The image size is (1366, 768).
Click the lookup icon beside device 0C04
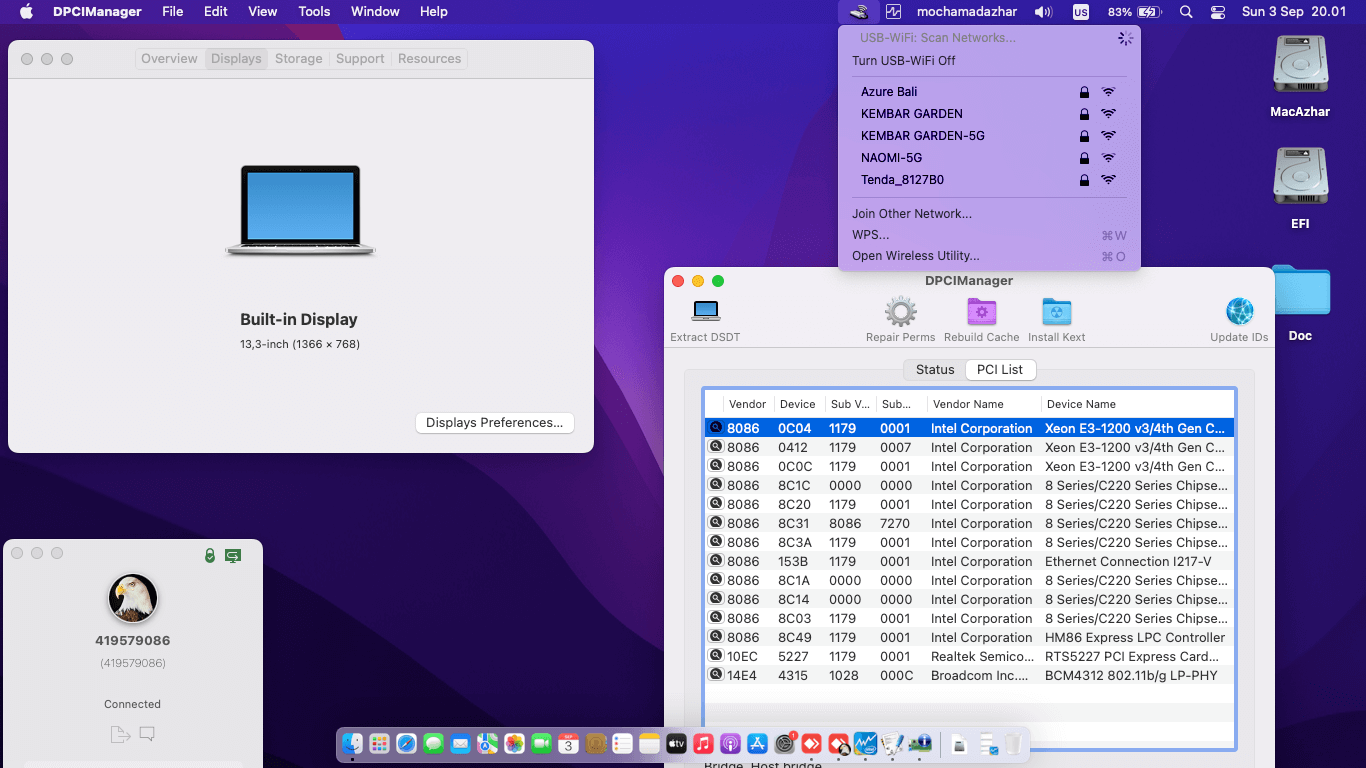click(x=716, y=428)
